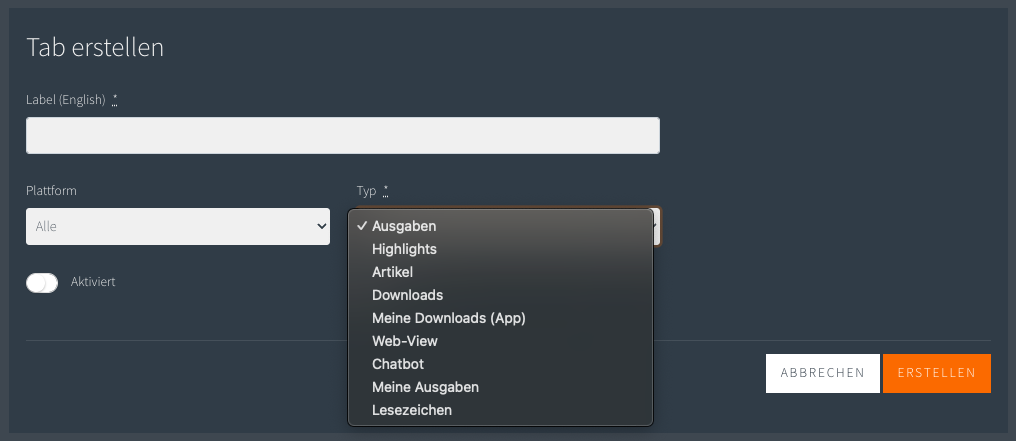Click the chevron arrow of the Plattform select
This screenshot has width=1016, height=441.
pos(321,226)
